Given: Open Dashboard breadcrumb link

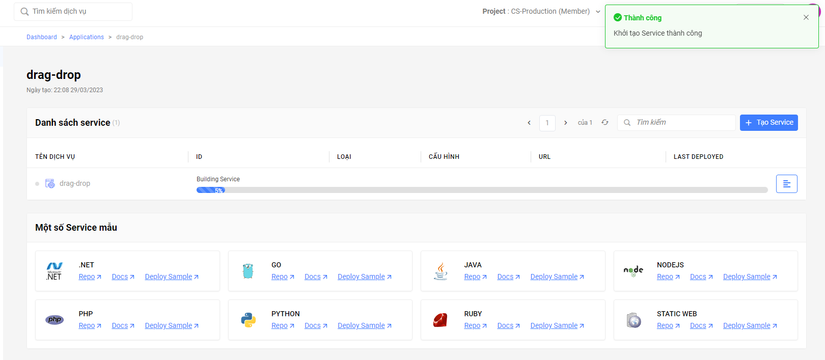Looking at the screenshot, I should (x=42, y=37).
